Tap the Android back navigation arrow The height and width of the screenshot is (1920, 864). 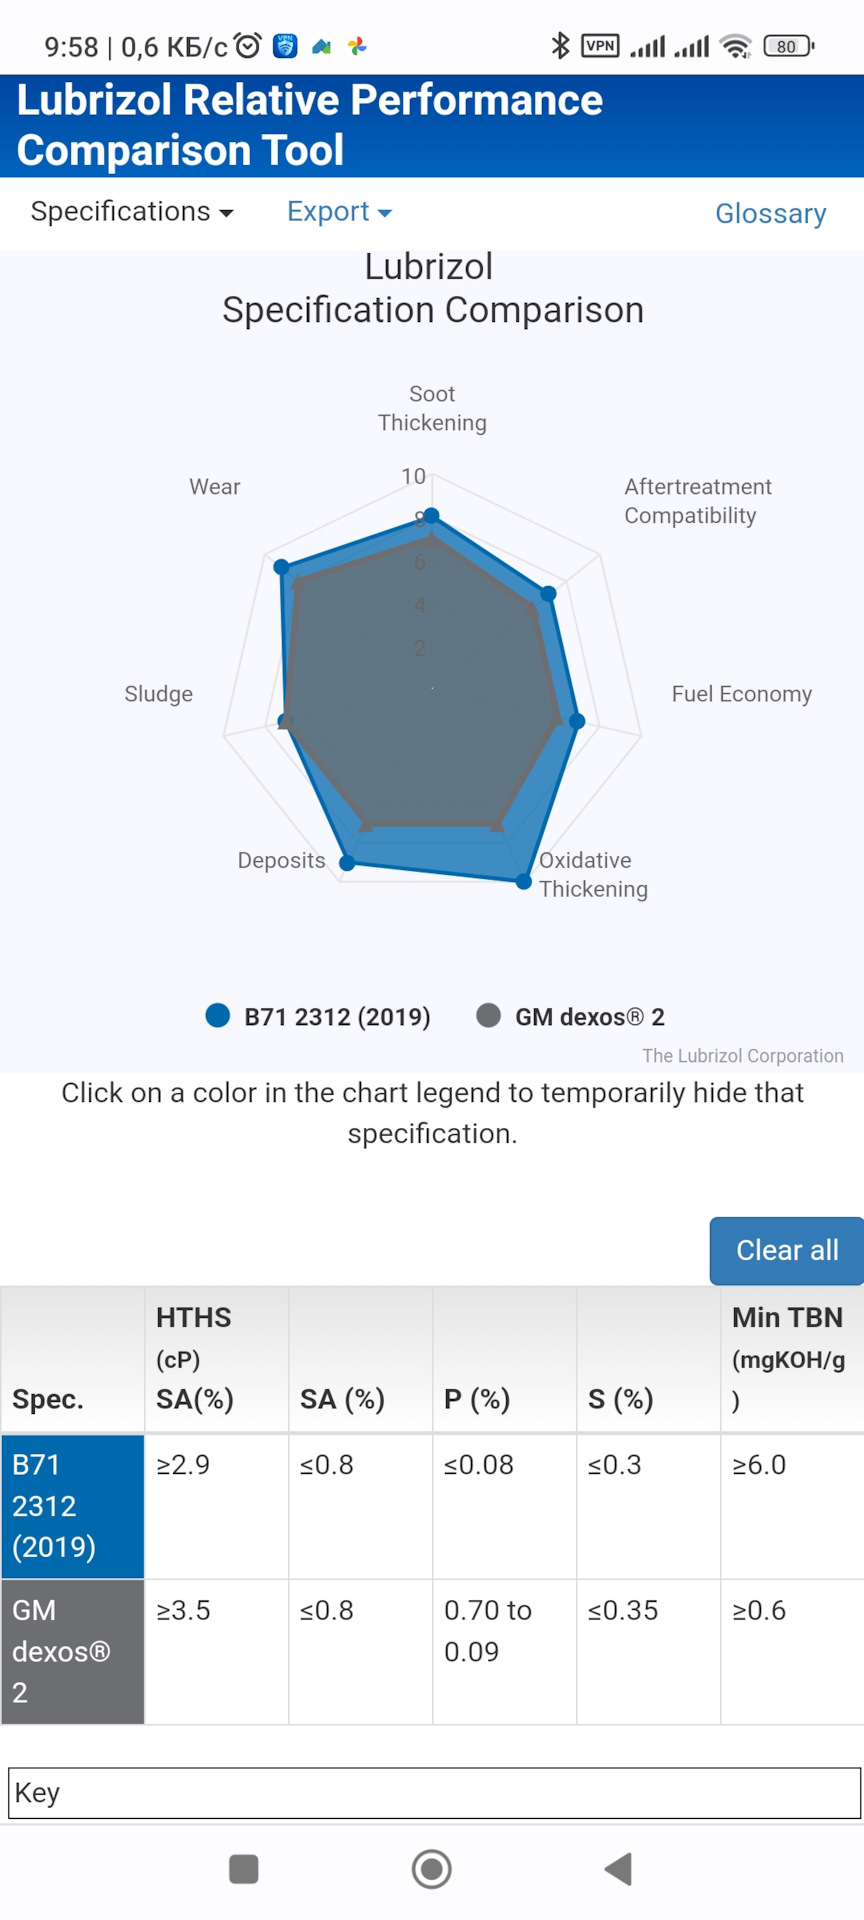pyautogui.click(x=619, y=1868)
